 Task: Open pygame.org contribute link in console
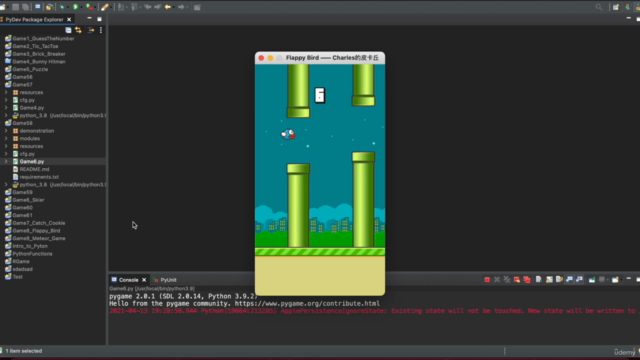[x=307, y=304]
